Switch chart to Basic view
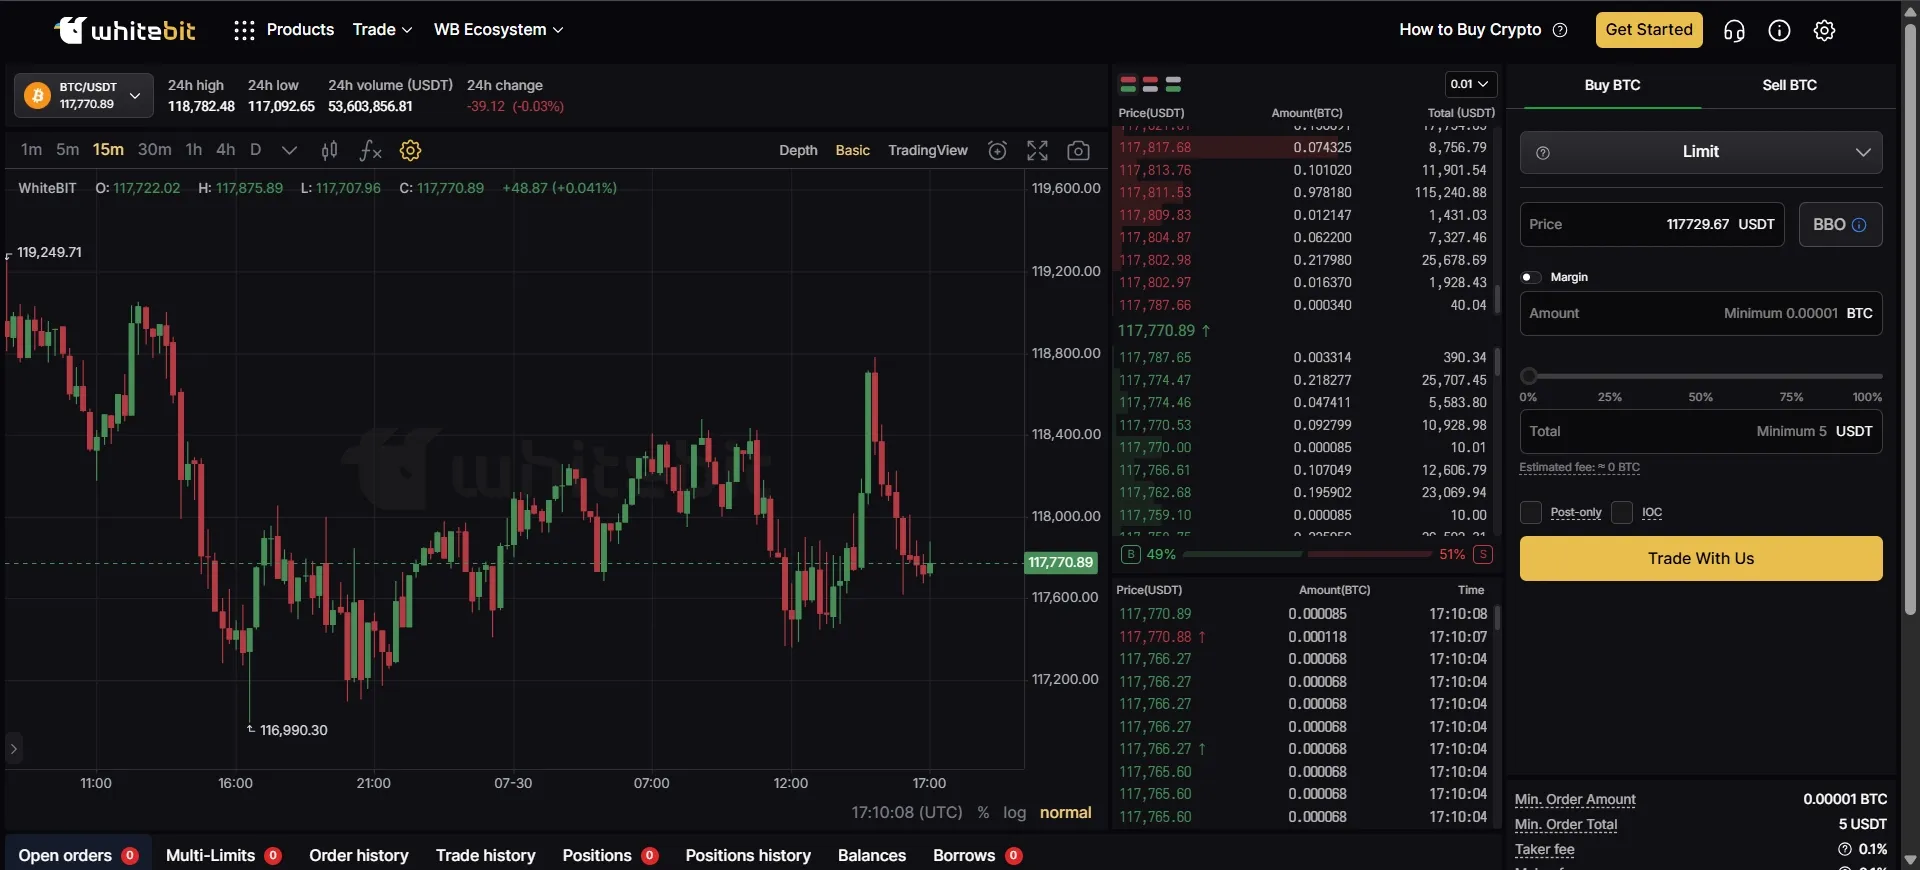The image size is (1920, 870). (x=852, y=150)
